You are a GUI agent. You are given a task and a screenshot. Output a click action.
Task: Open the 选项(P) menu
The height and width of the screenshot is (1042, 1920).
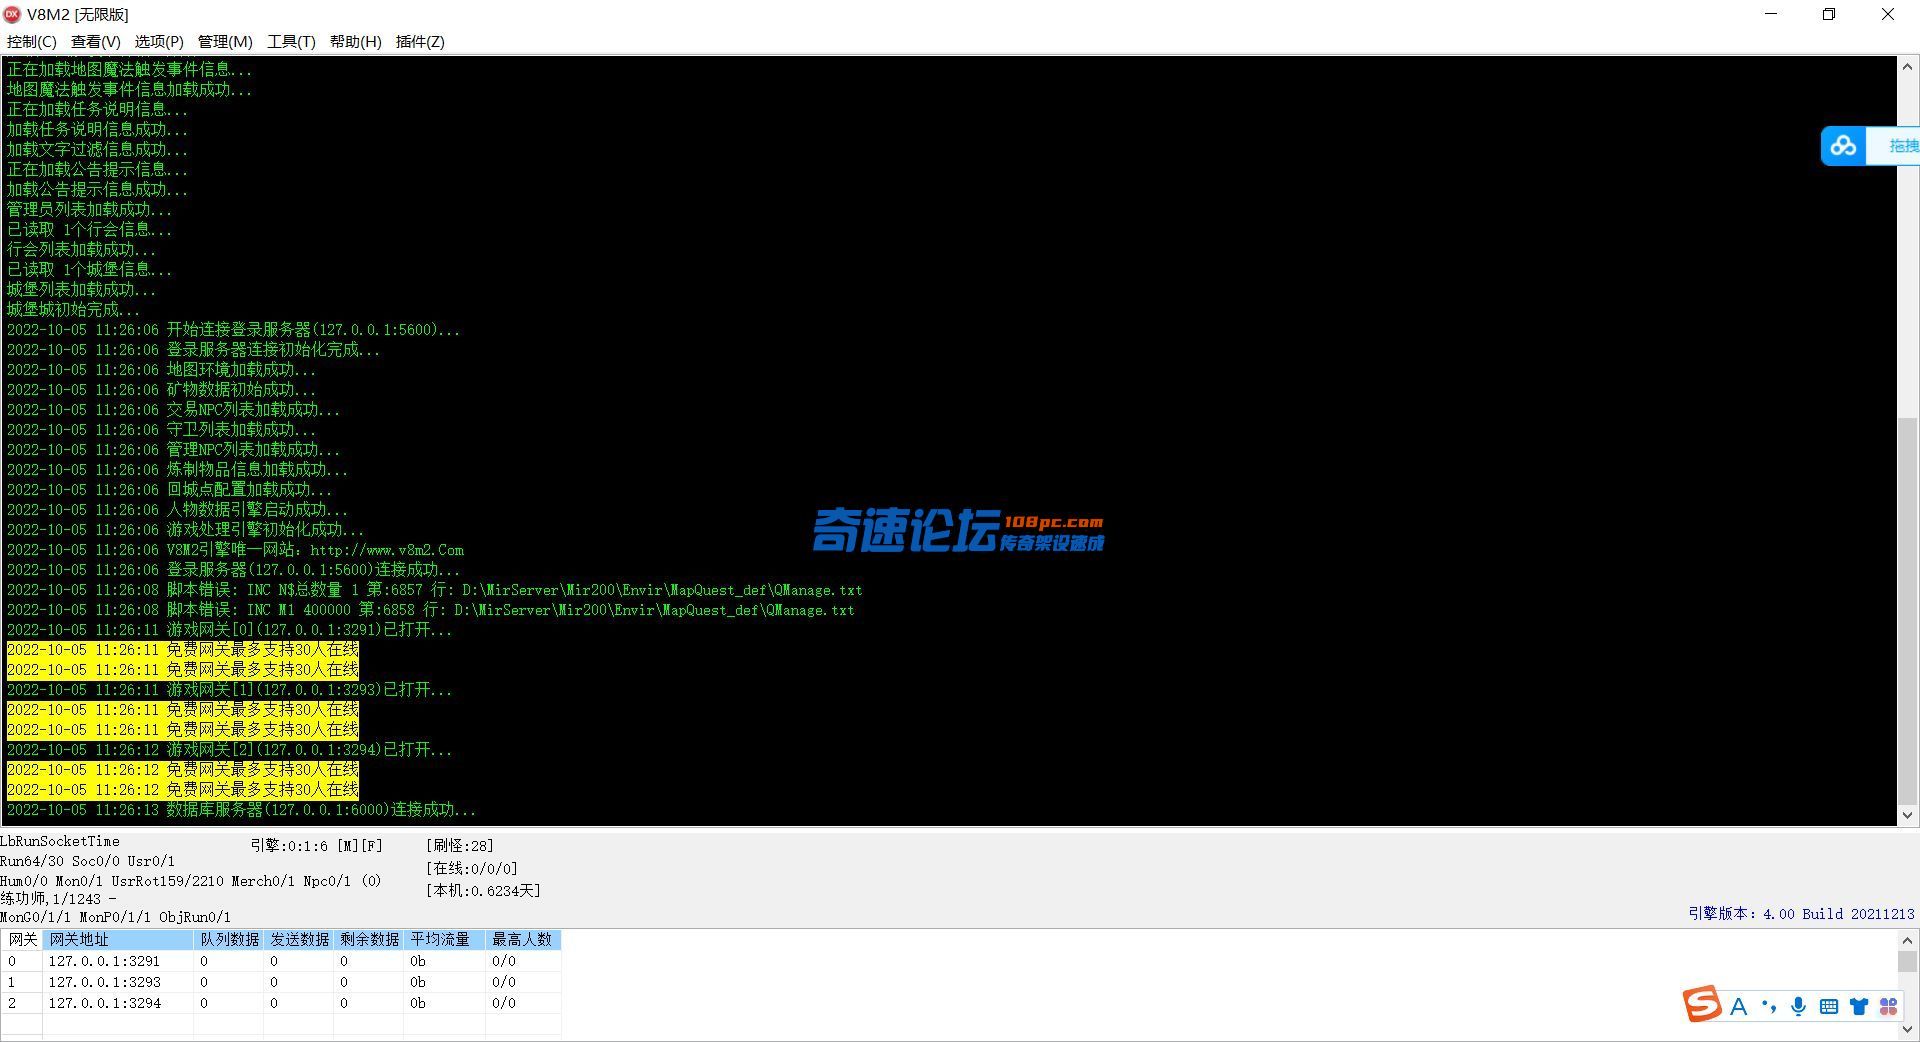point(159,41)
